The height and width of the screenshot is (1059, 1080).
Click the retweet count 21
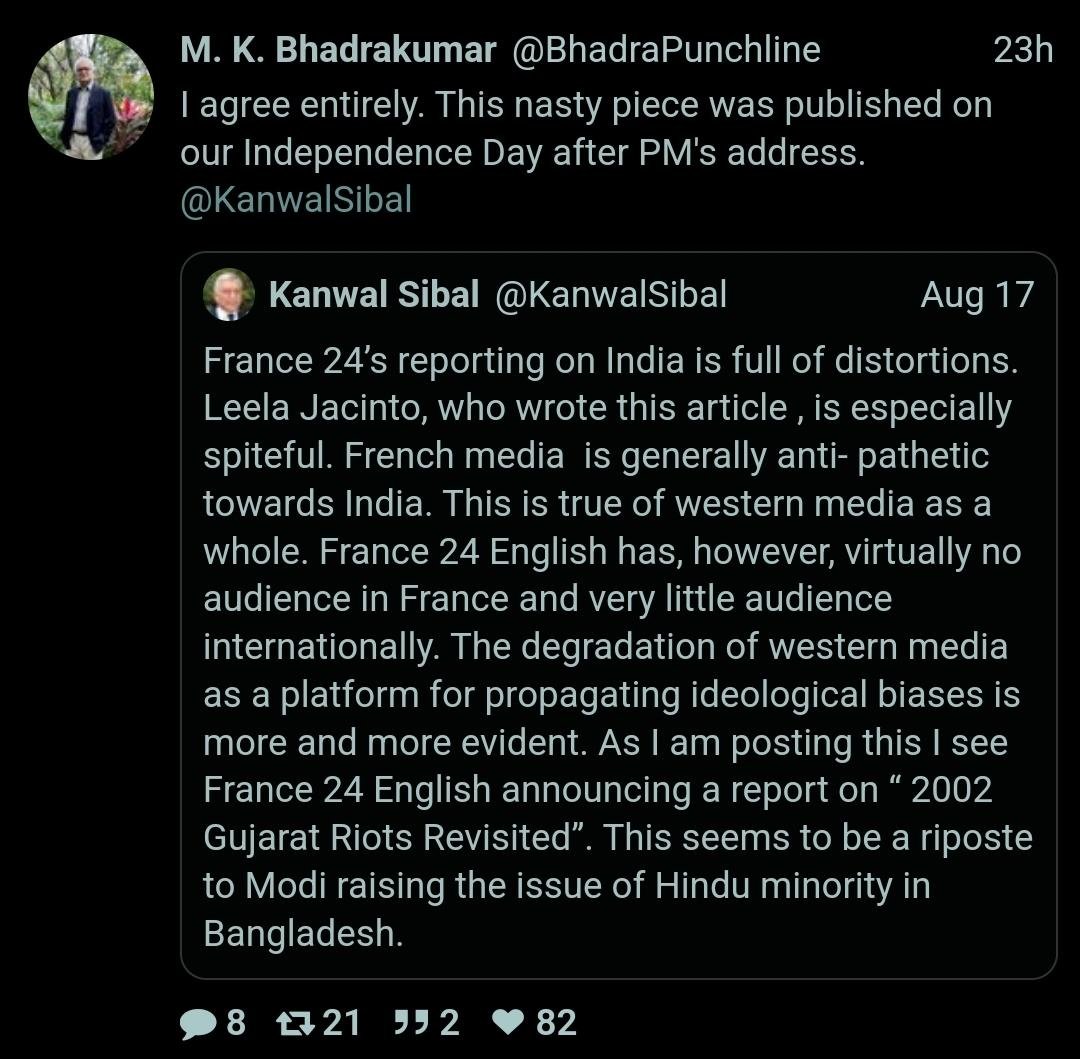342,1023
